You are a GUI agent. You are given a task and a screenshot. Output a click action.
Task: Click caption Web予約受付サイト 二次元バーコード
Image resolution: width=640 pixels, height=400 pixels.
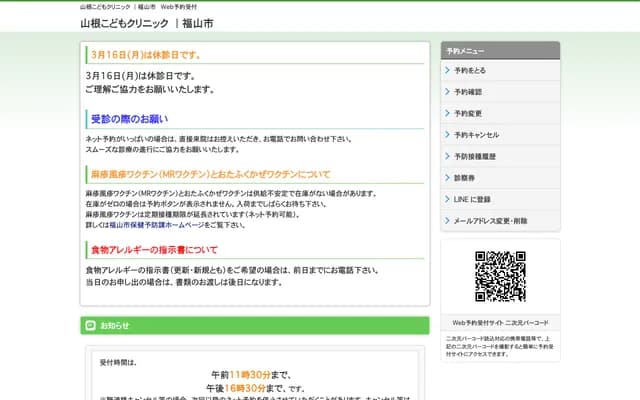pyautogui.click(x=500, y=323)
